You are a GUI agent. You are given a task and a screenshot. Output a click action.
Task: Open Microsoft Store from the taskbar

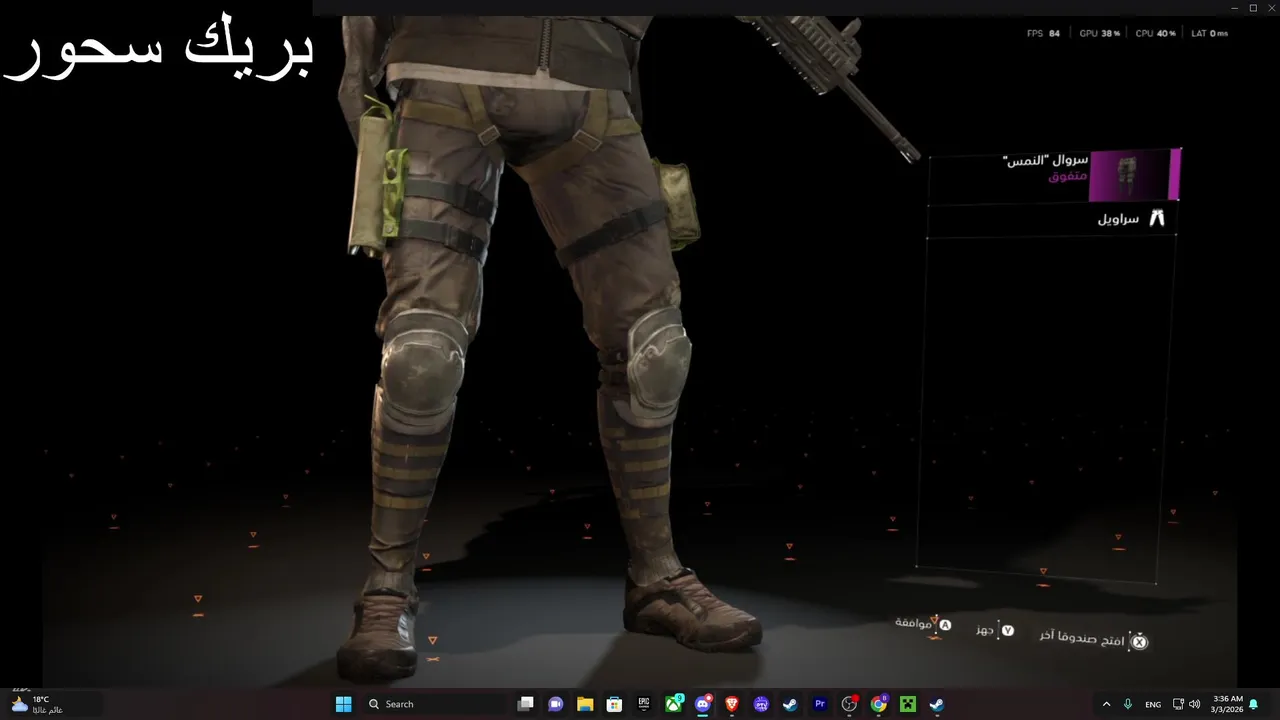(x=614, y=704)
